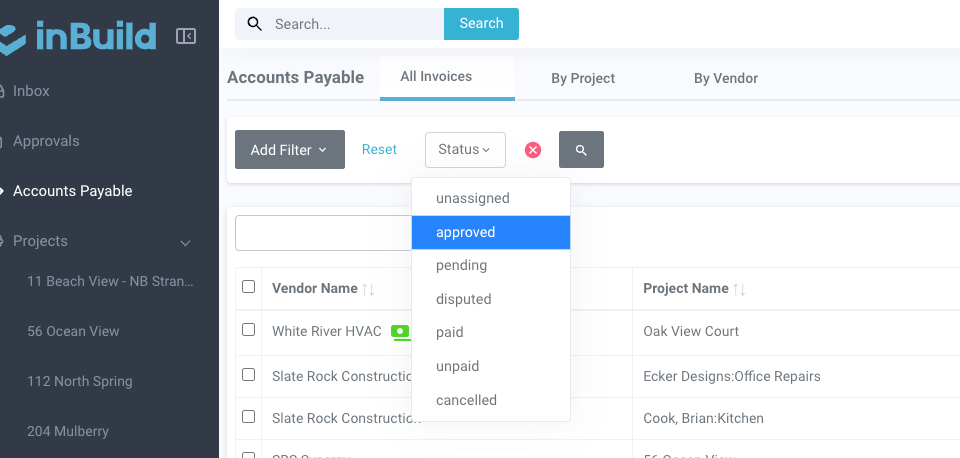The width and height of the screenshot is (960, 458).
Task: Click the Project Name sort arrows
Action: click(x=740, y=289)
